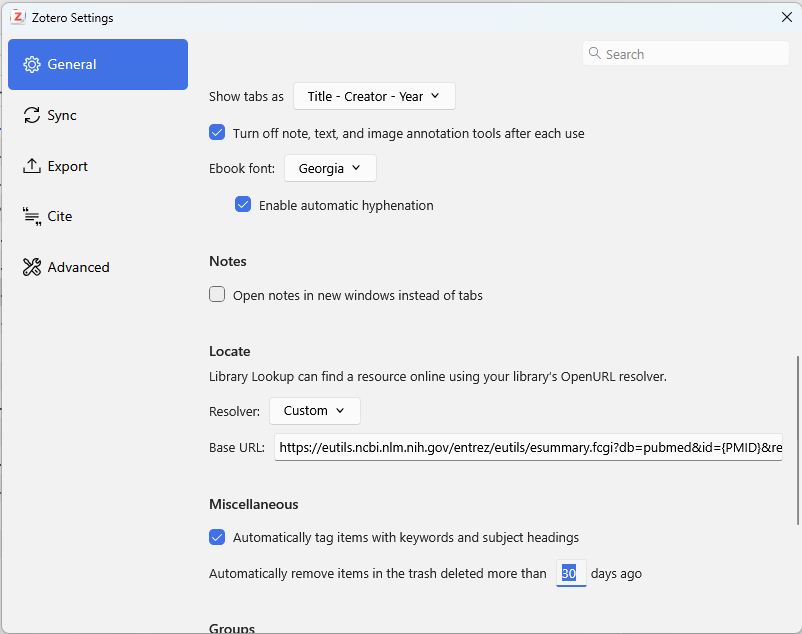This screenshot has height=634, width=802.
Task: Click the Zotero logo in title bar
Action: point(18,17)
